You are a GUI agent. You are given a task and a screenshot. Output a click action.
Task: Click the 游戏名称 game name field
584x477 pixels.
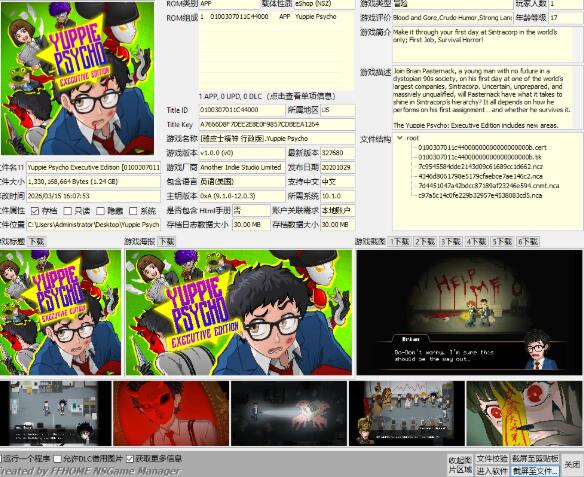pyautogui.click(x=277, y=139)
